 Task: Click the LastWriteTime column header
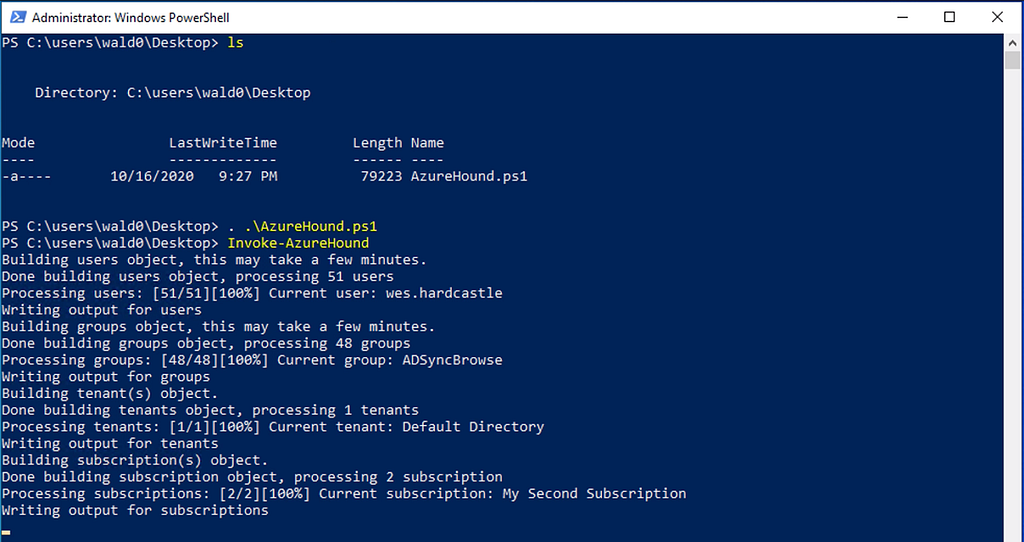click(x=222, y=143)
